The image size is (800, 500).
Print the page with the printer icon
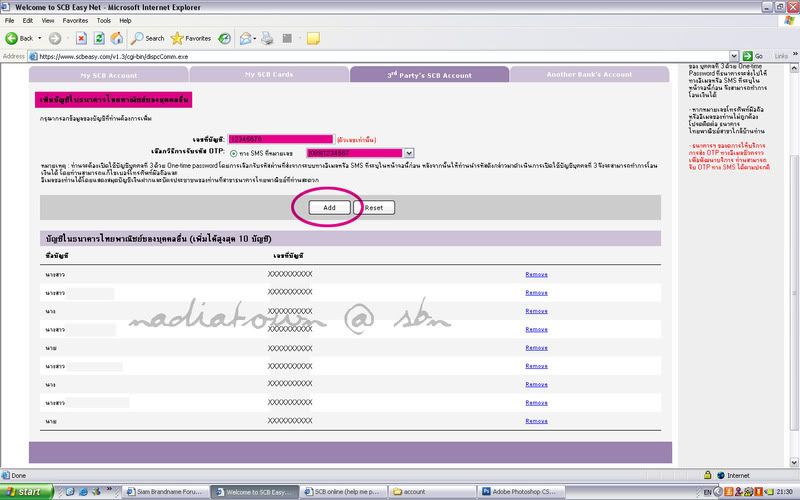(x=267, y=38)
